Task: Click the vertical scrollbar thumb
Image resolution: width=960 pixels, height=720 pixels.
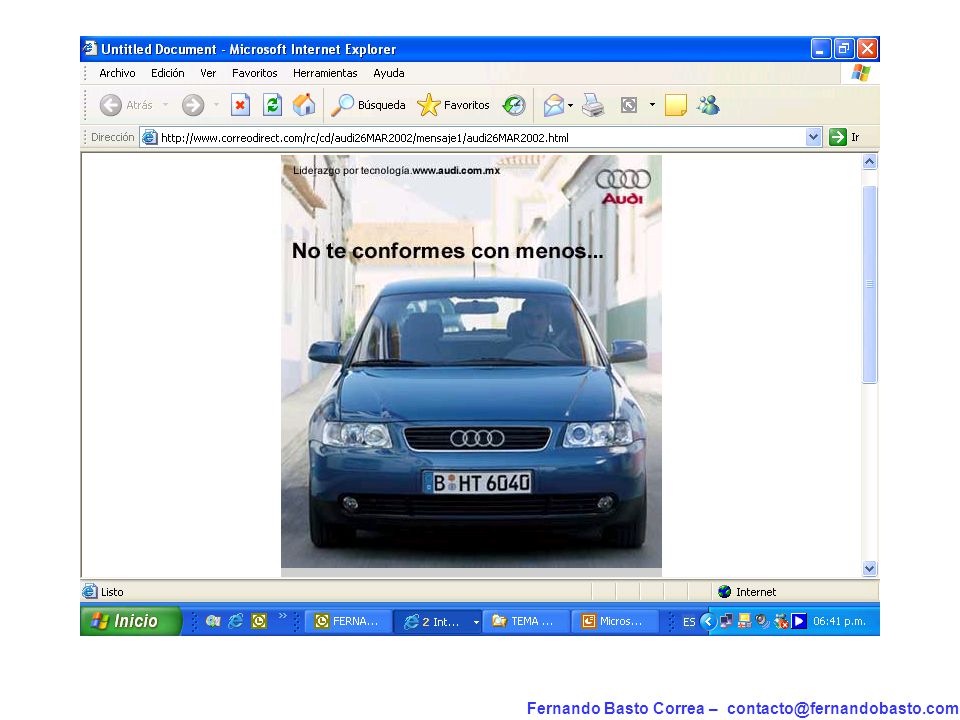Action: pyautogui.click(x=869, y=285)
